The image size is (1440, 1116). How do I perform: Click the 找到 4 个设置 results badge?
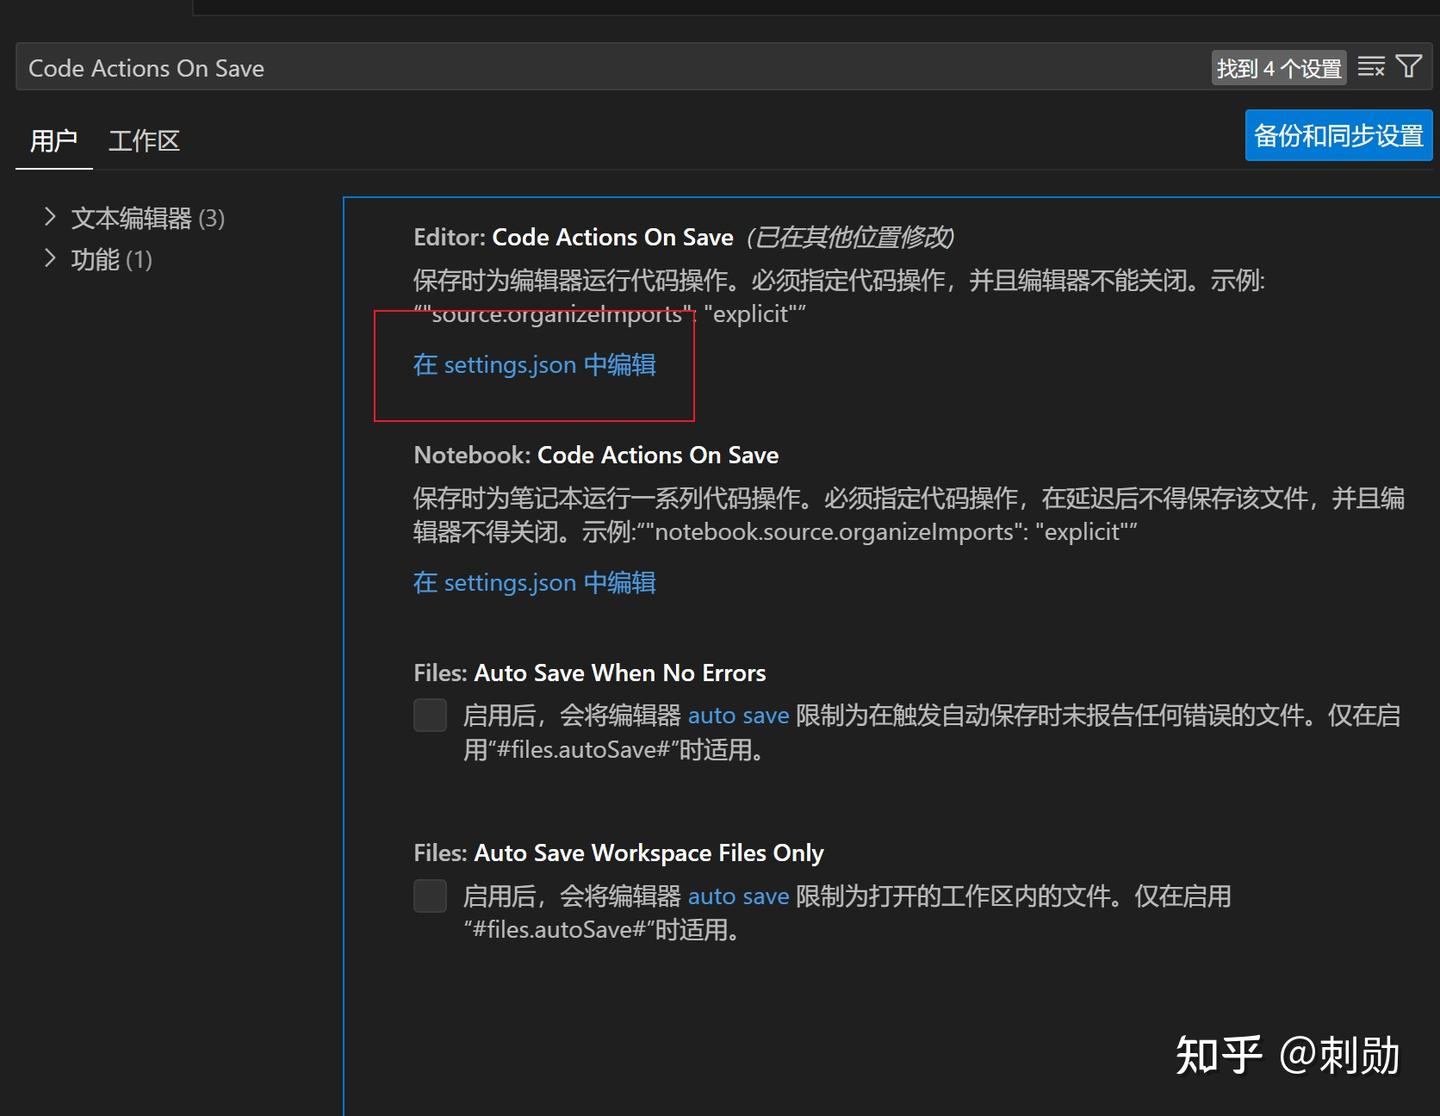tap(1279, 67)
